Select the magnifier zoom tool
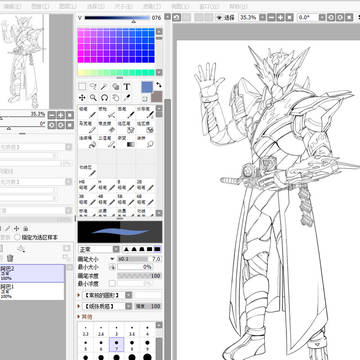Image resolution: width=360 pixels, height=360 pixels. point(93,98)
